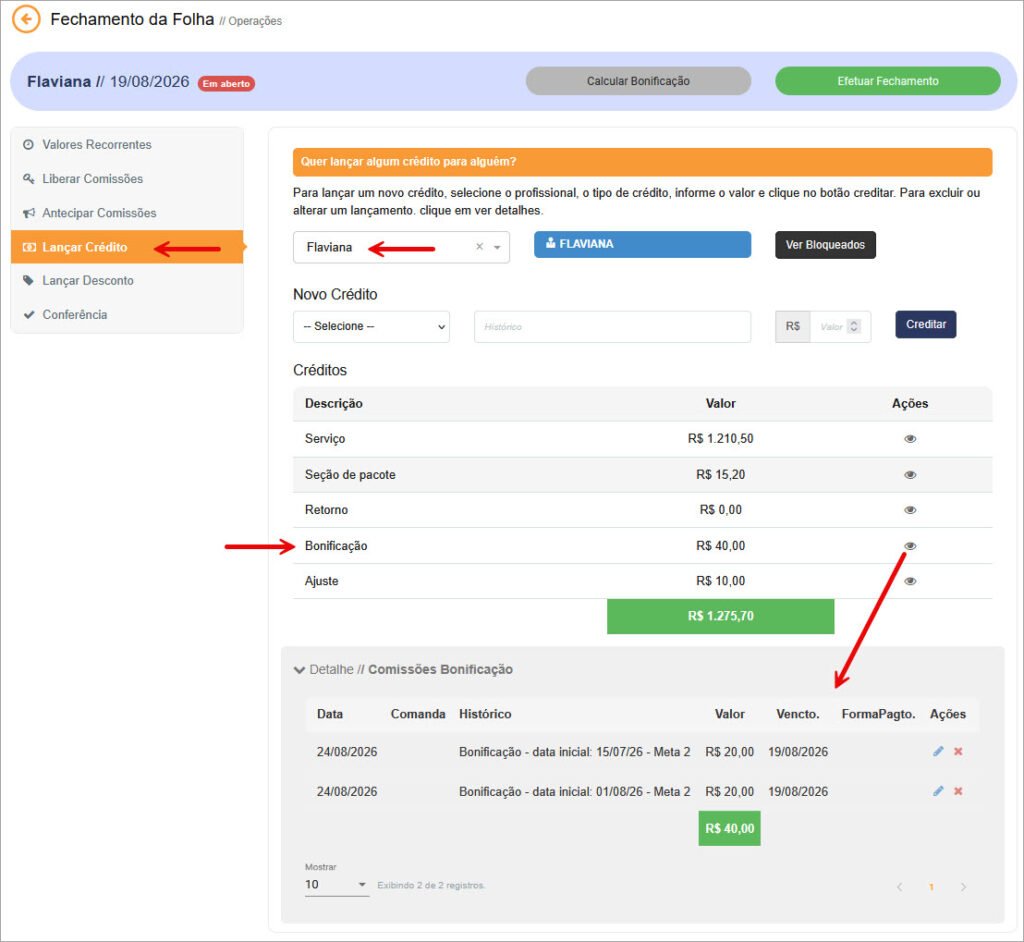This screenshot has width=1024, height=942.
Task: Open Antecipar Comissões menu item
Action: (x=99, y=213)
